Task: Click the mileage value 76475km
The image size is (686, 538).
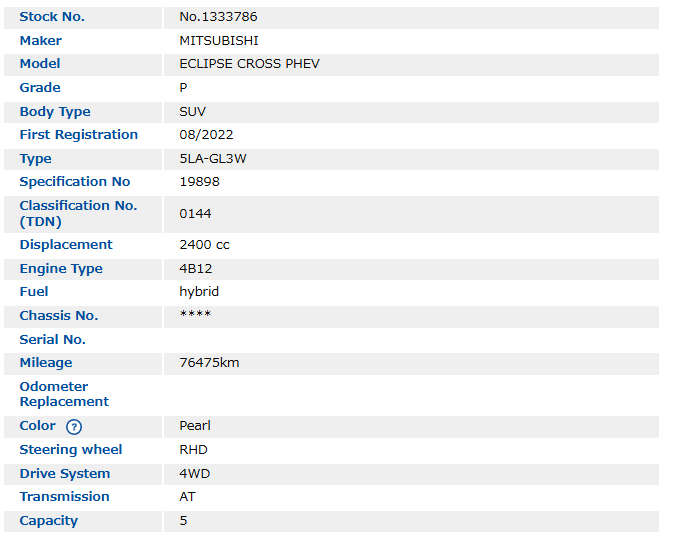Action: [209, 363]
